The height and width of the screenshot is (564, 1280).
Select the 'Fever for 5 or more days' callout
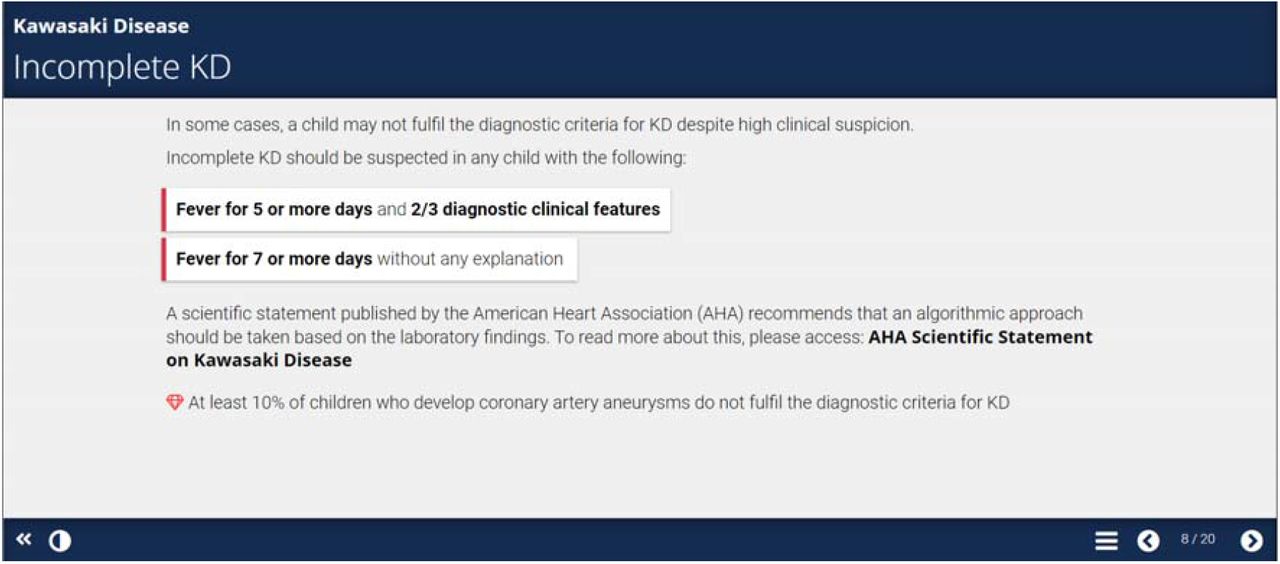click(416, 209)
